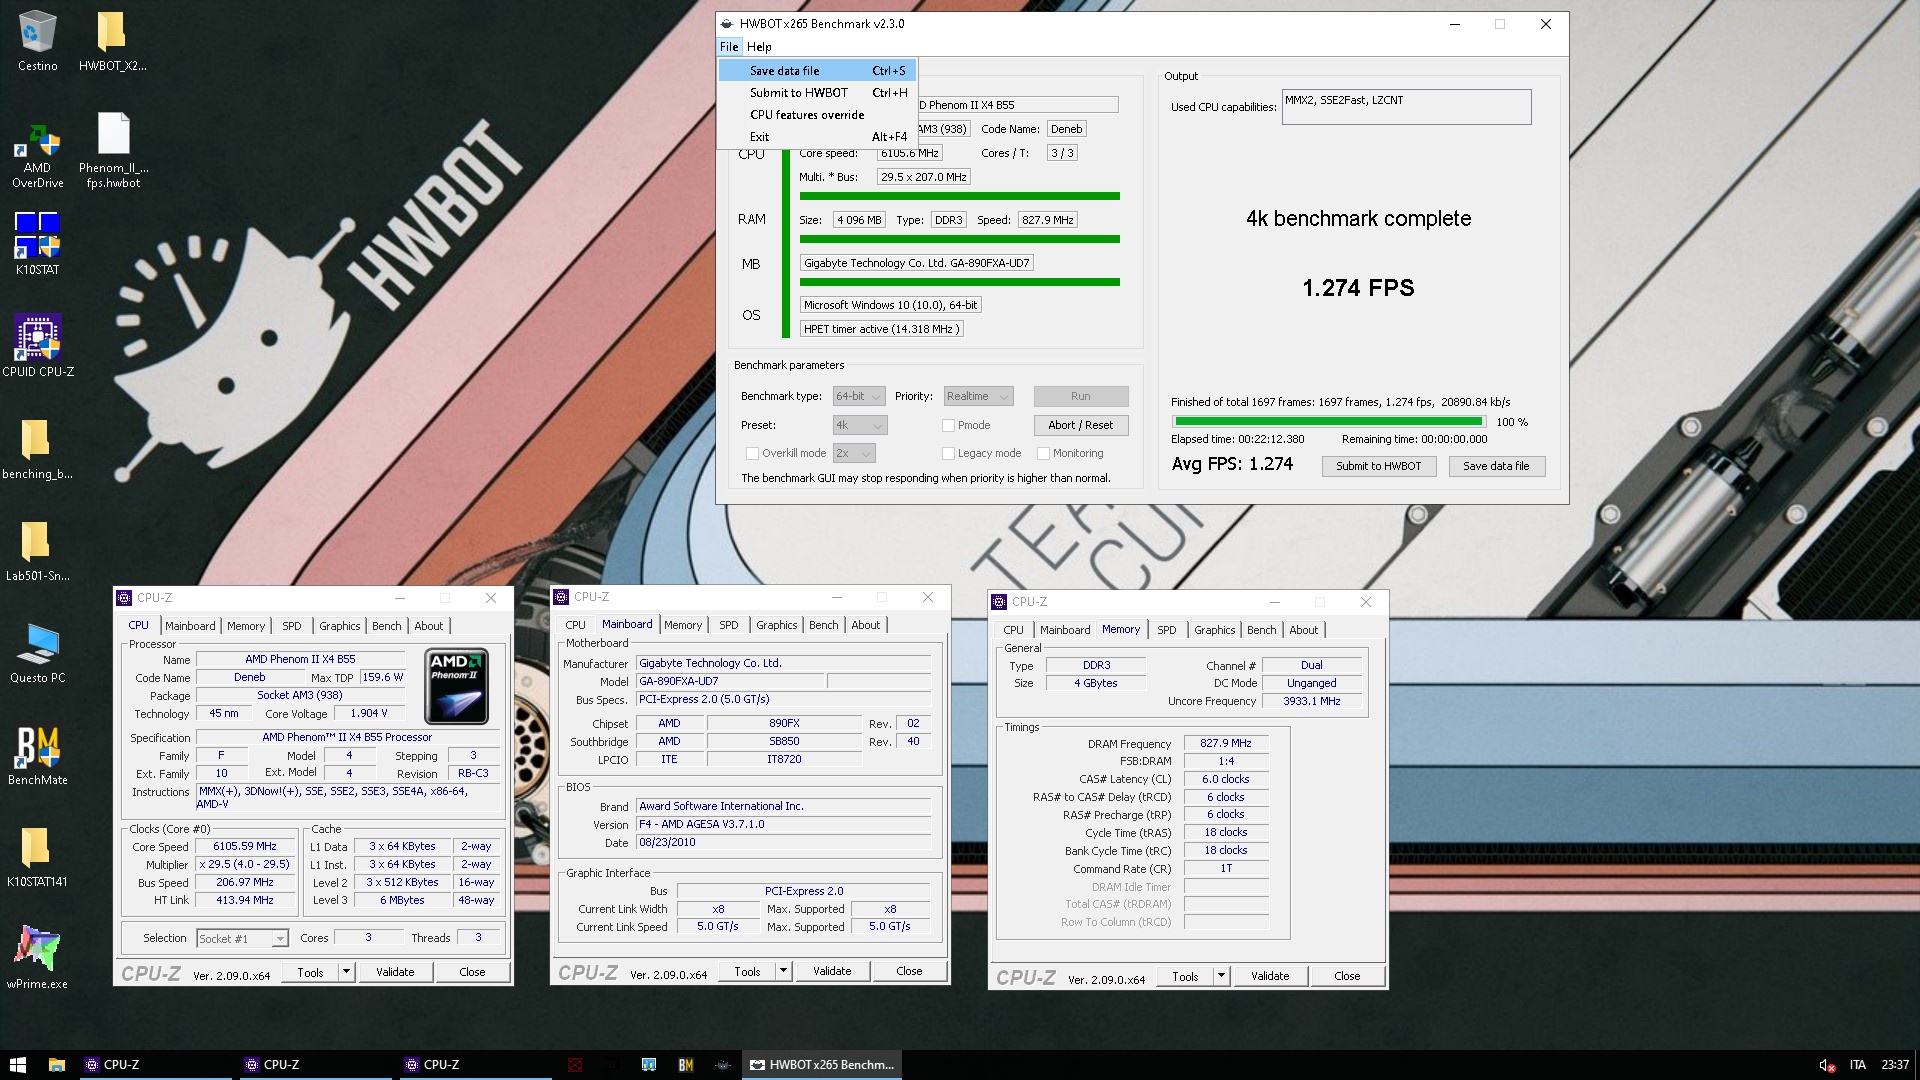1920x1080 pixels.
Task: Switch to Bench tab in CPU-Z Memory window
Action: 1261,630
